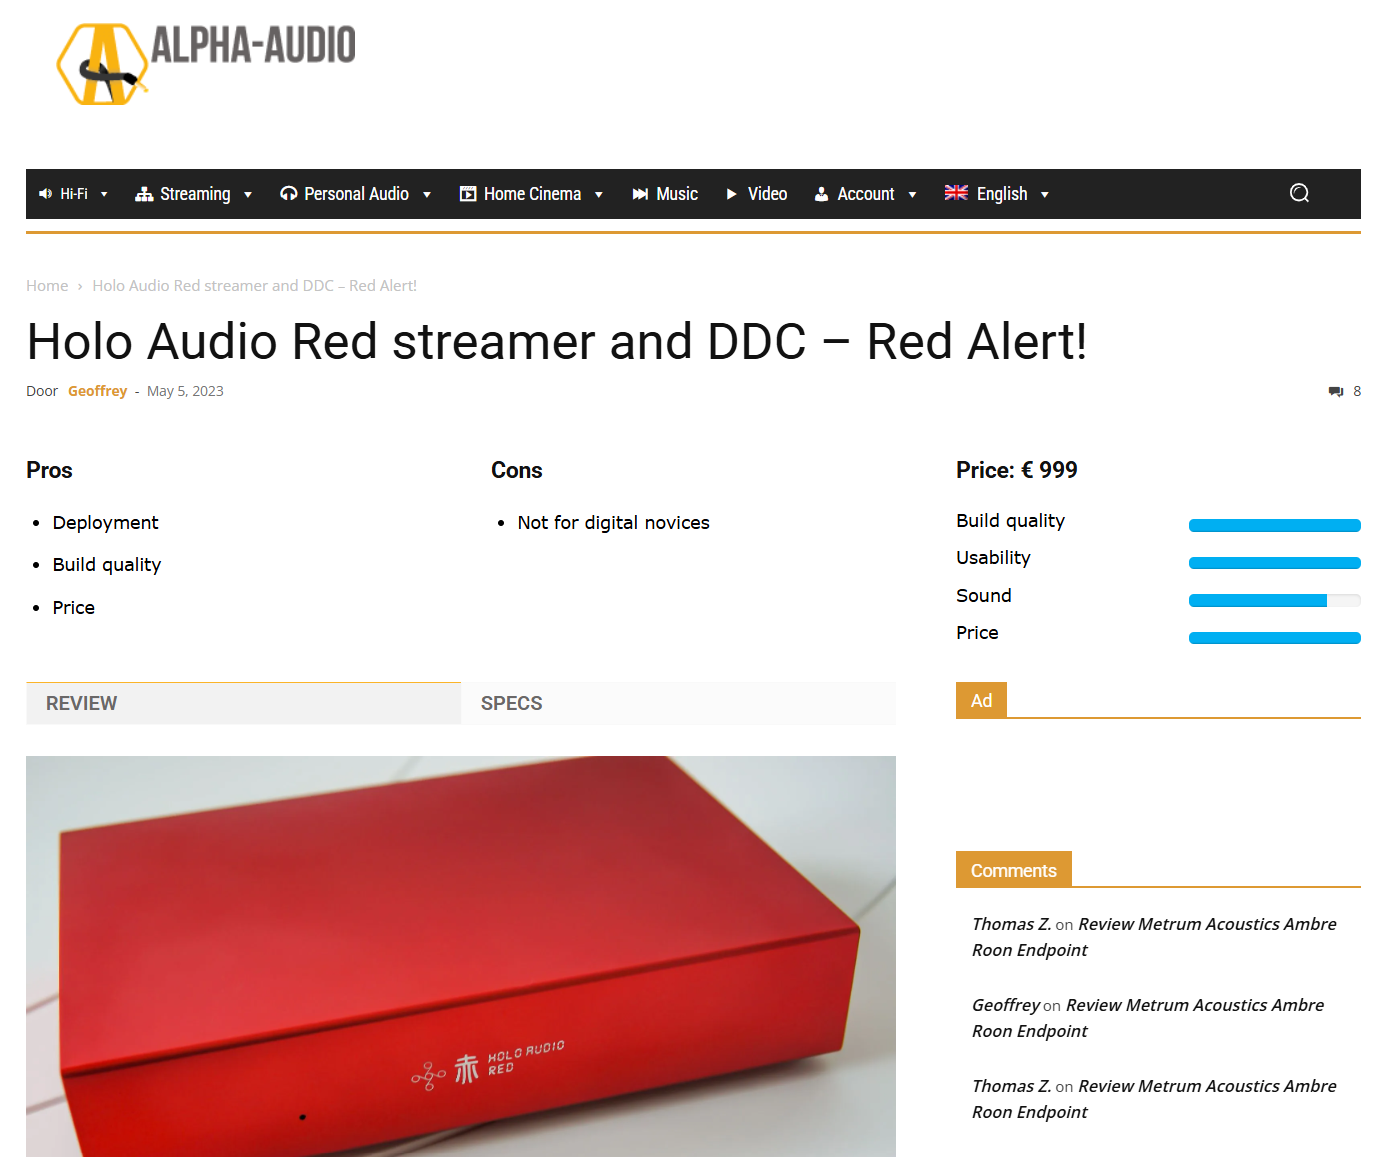Click the Holo Audio Red product image
This screenshot has height=1157, width=1393.
tap(461, 956)
